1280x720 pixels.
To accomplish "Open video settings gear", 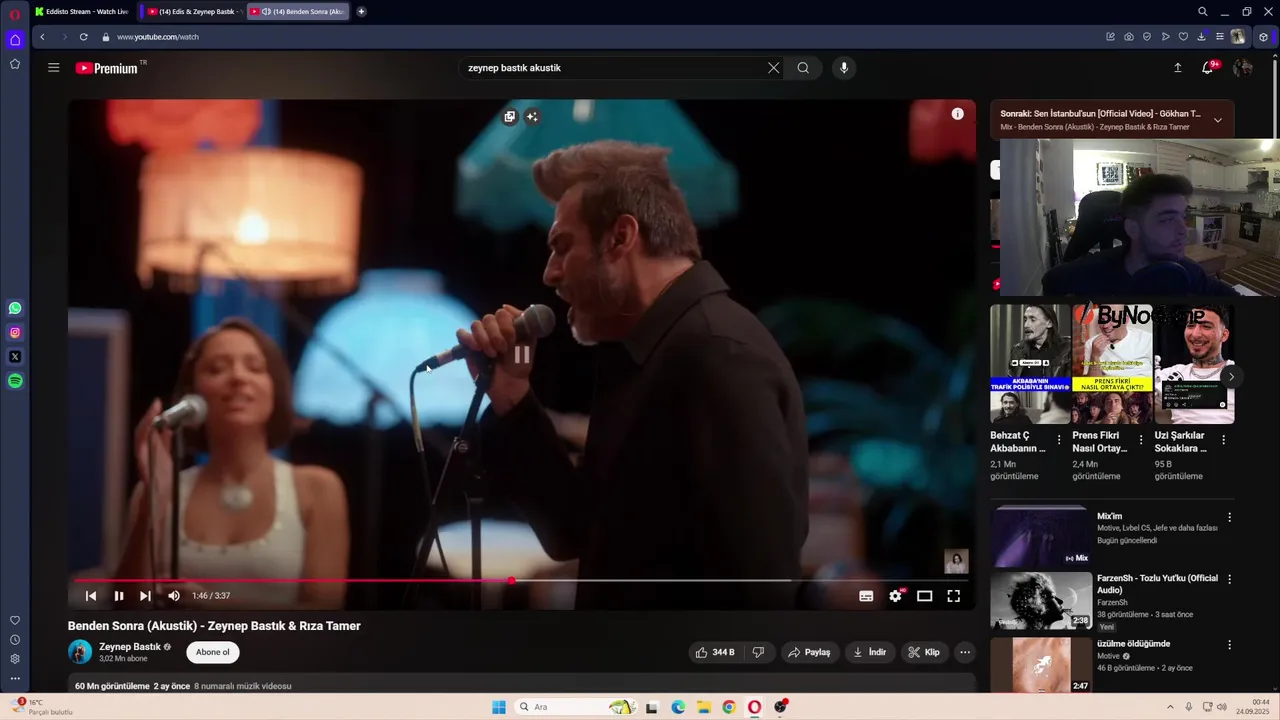I will 896,596.
